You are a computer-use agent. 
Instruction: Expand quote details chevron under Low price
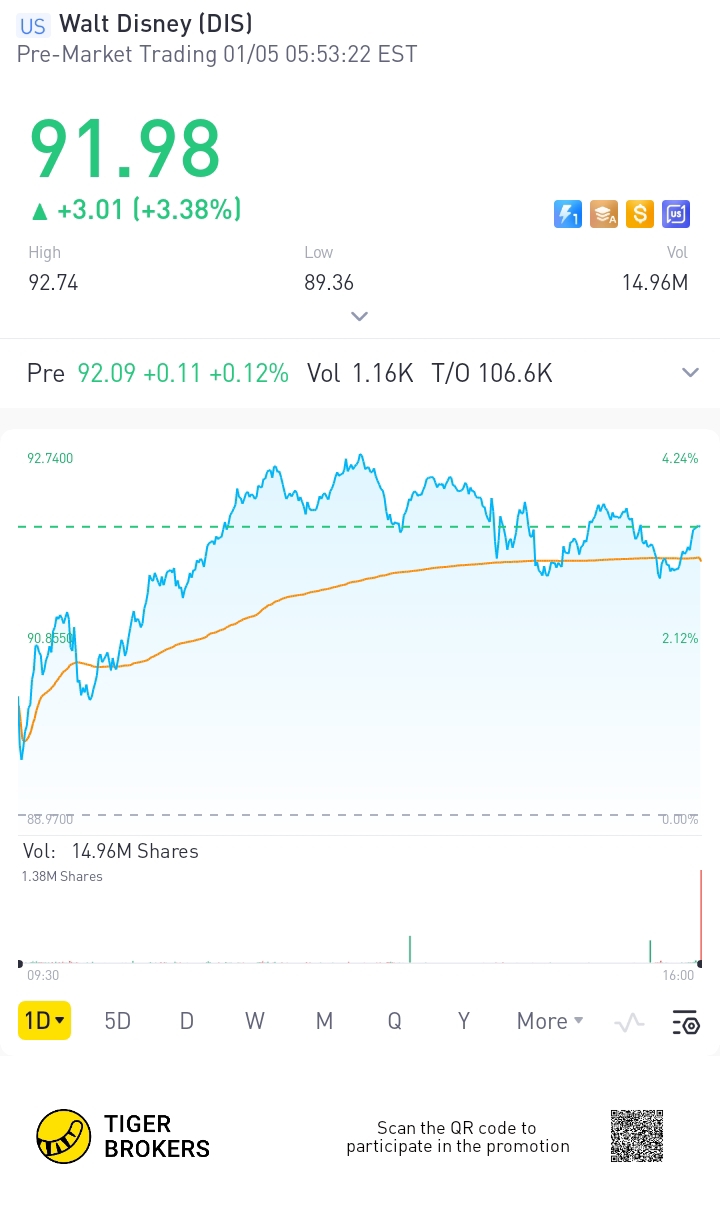click(360, 316)
